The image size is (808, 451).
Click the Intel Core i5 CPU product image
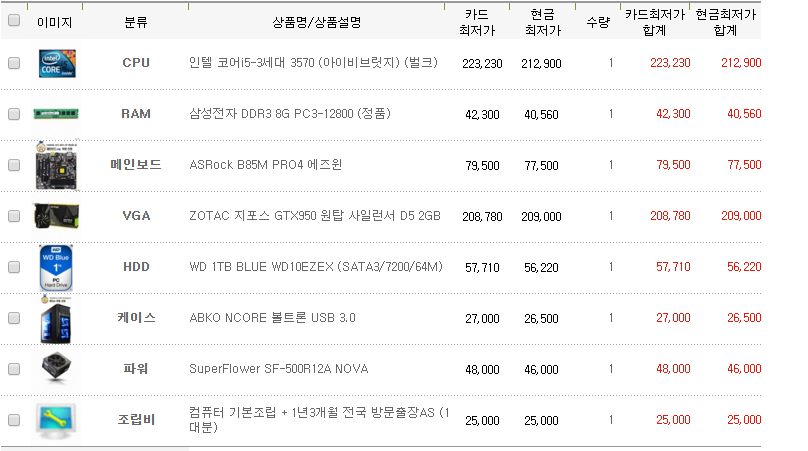click(x=54, y=63)
